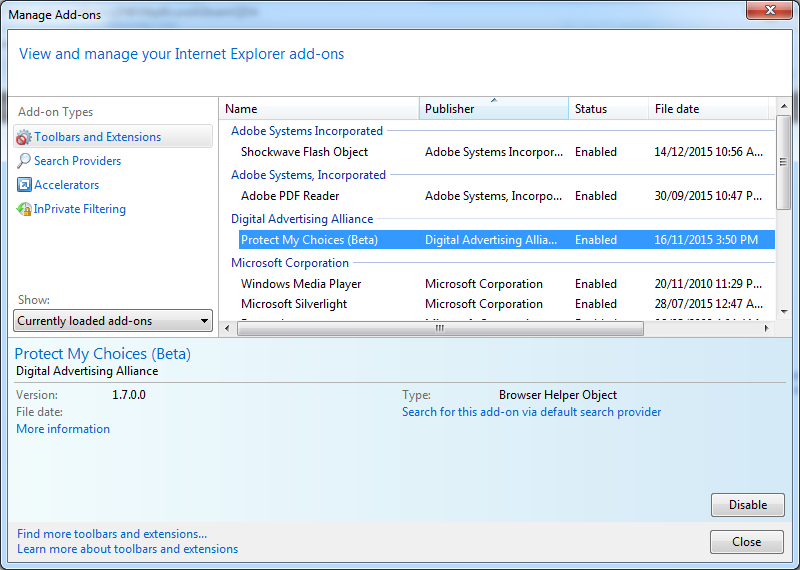This screenshot has height=570, width=800.
Task: Open the More information link
Action: click(63, 429)
